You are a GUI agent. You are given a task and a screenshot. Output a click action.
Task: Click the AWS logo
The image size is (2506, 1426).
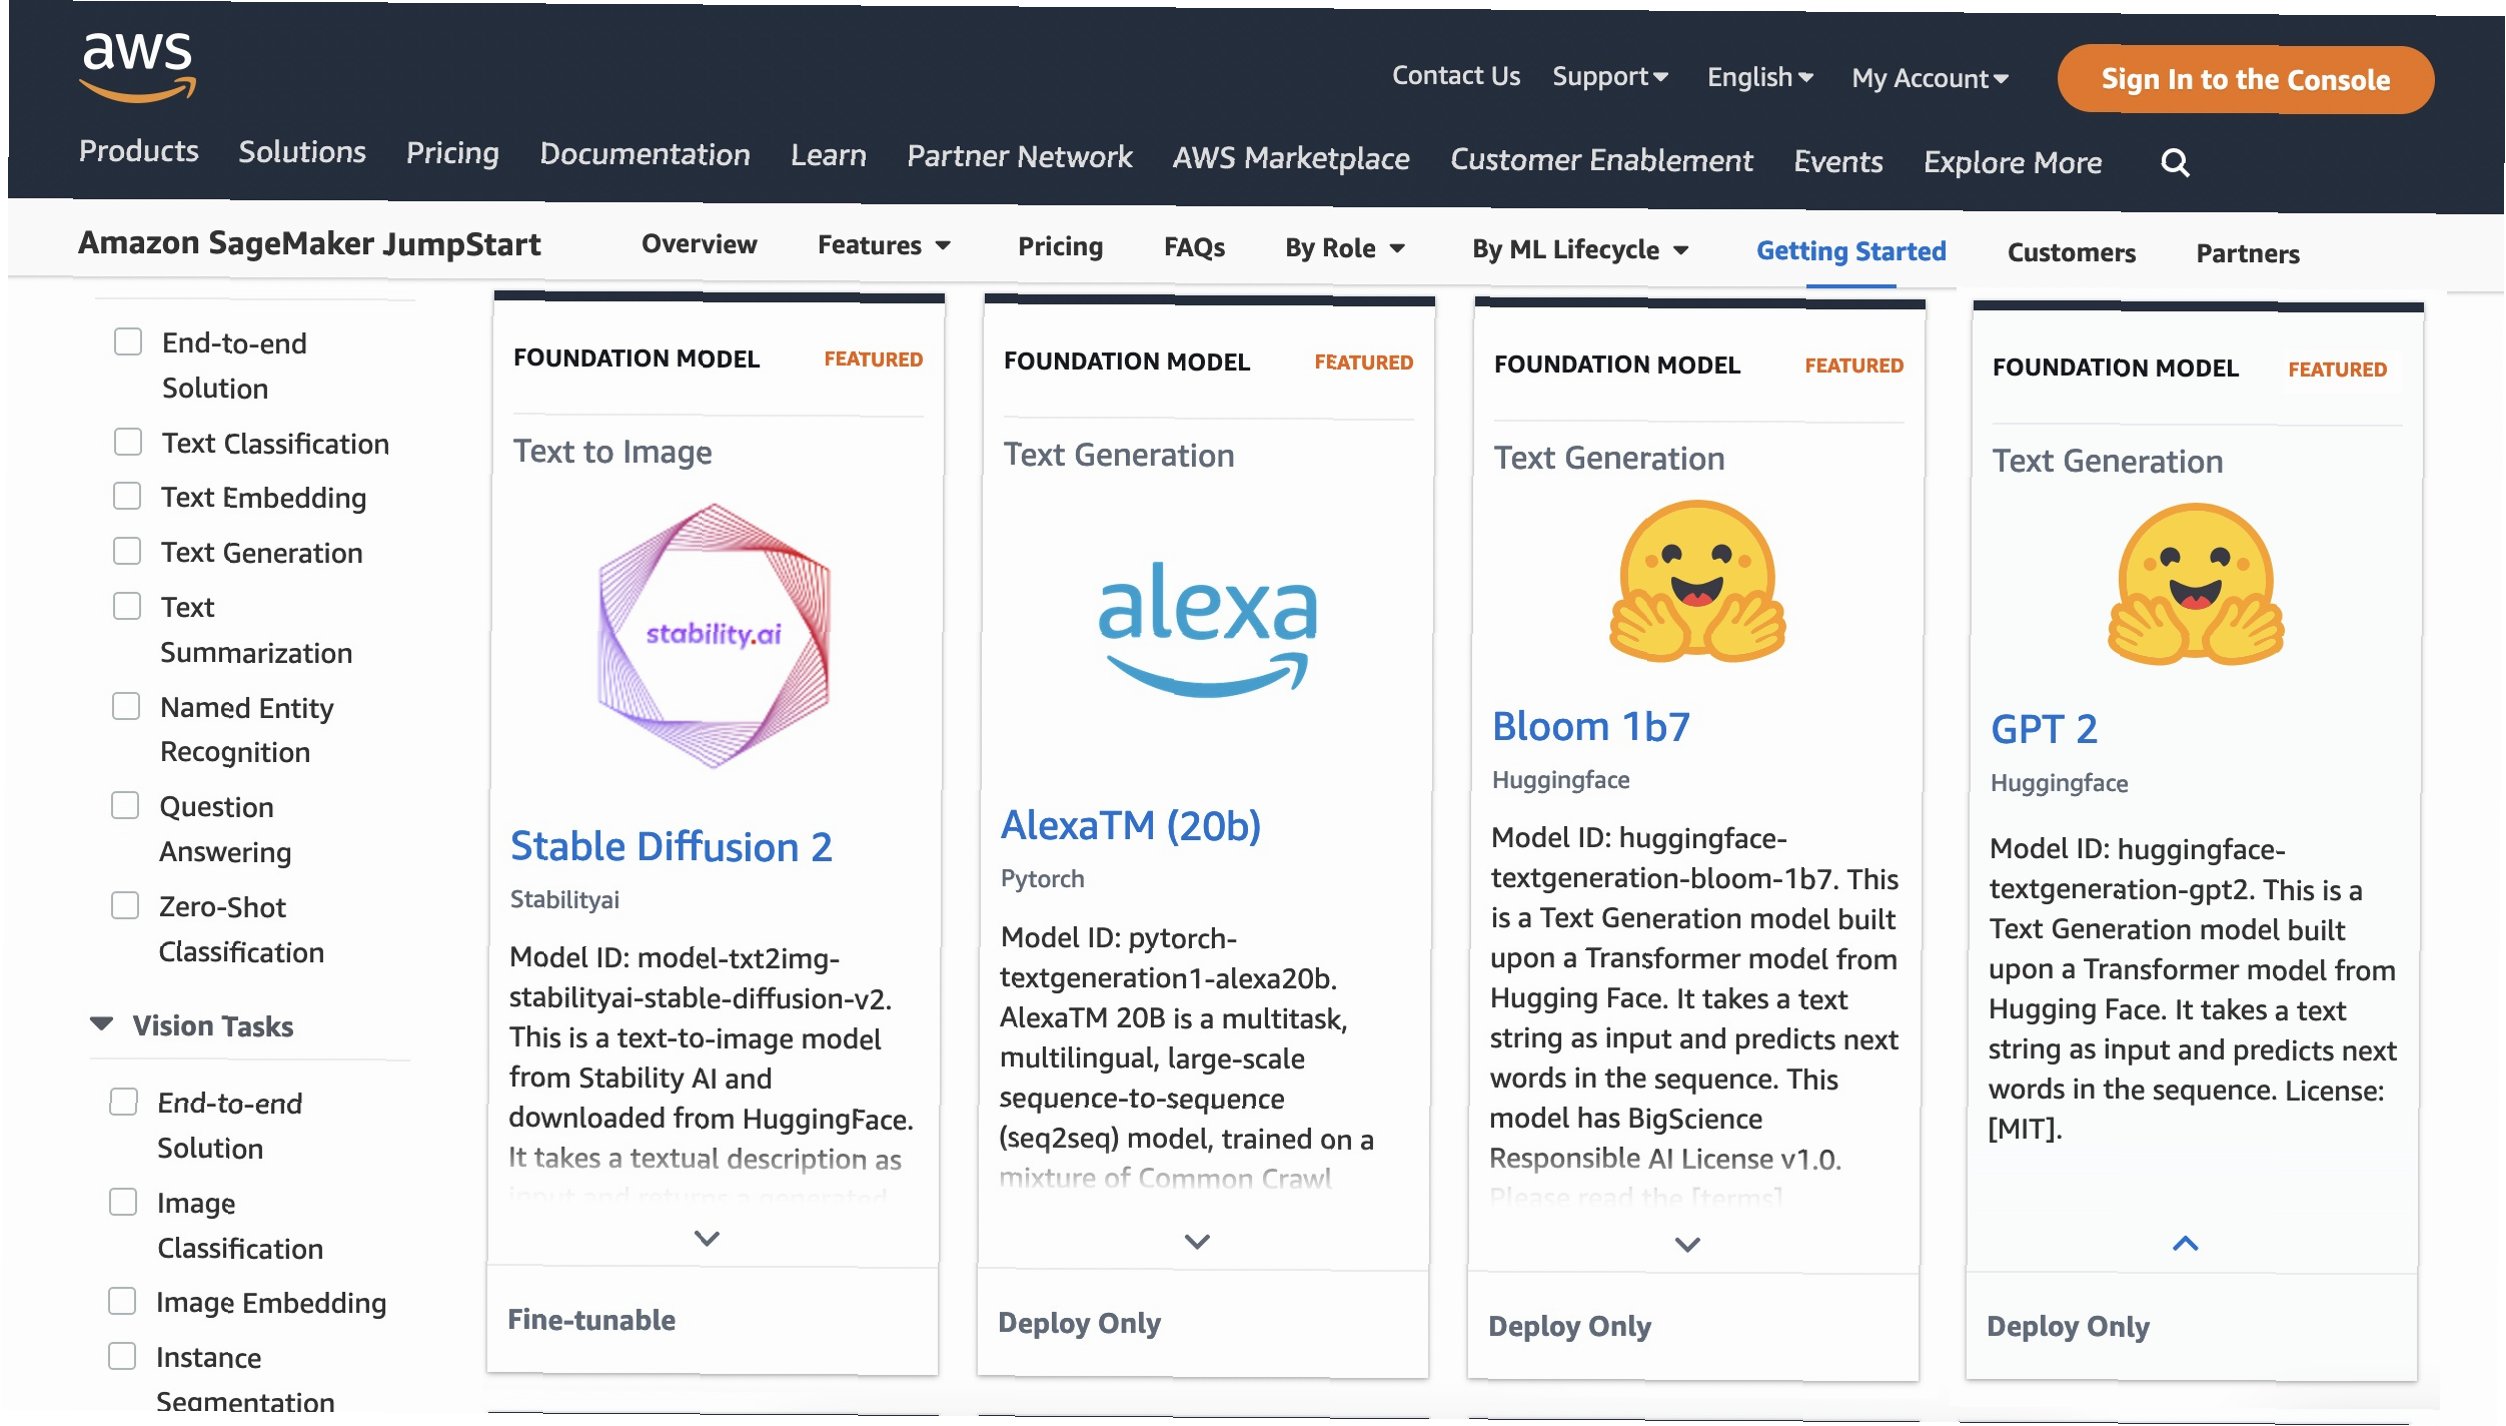pos(137,66)
